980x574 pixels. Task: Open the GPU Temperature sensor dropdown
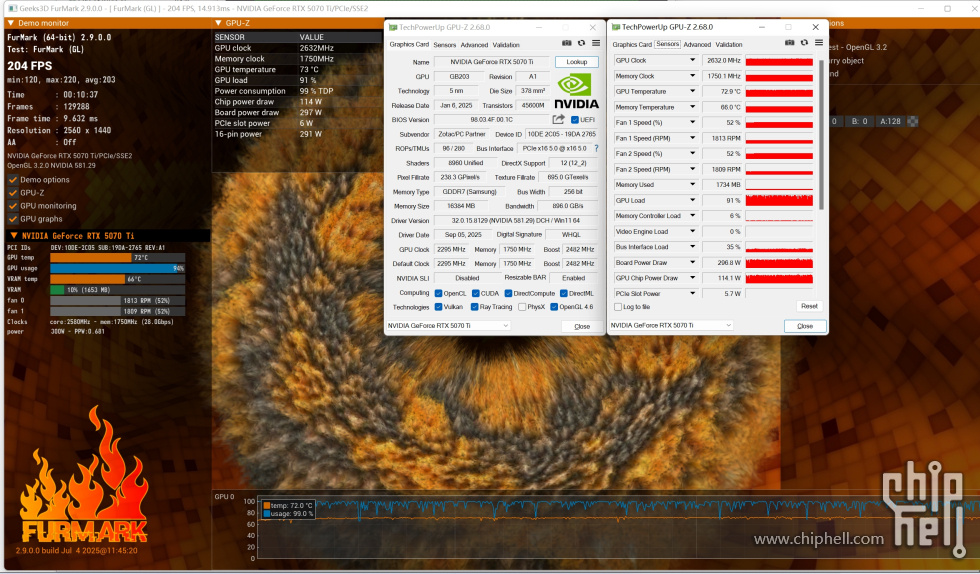click(x=692, y=91)
